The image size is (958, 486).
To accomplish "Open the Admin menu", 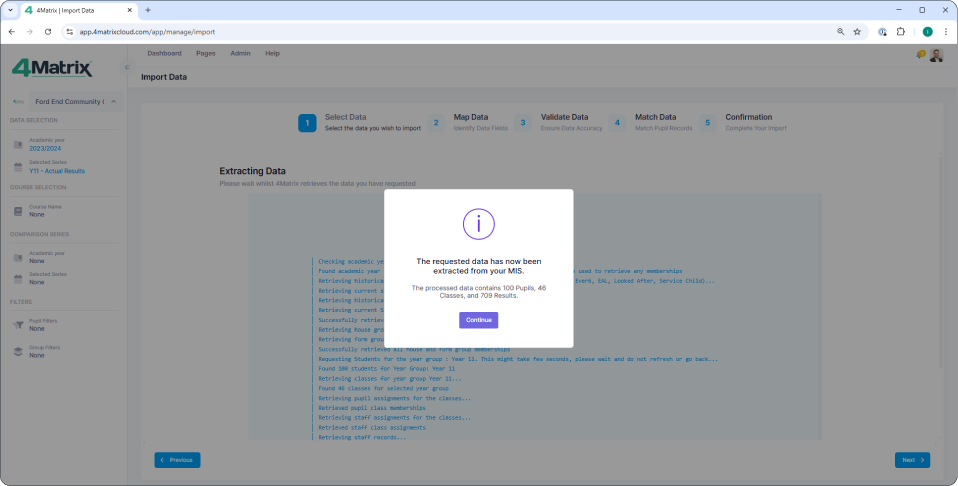I will [240, 53].
